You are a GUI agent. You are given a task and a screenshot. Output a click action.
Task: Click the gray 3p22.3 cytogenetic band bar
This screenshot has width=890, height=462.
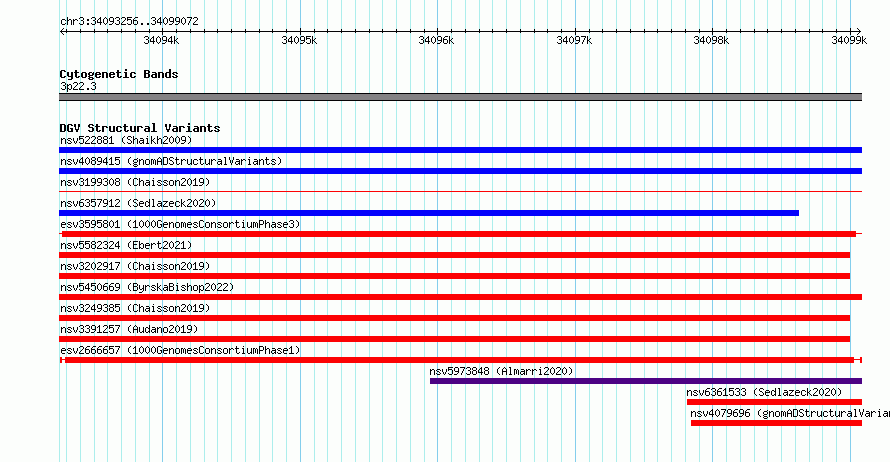(460, 98)
